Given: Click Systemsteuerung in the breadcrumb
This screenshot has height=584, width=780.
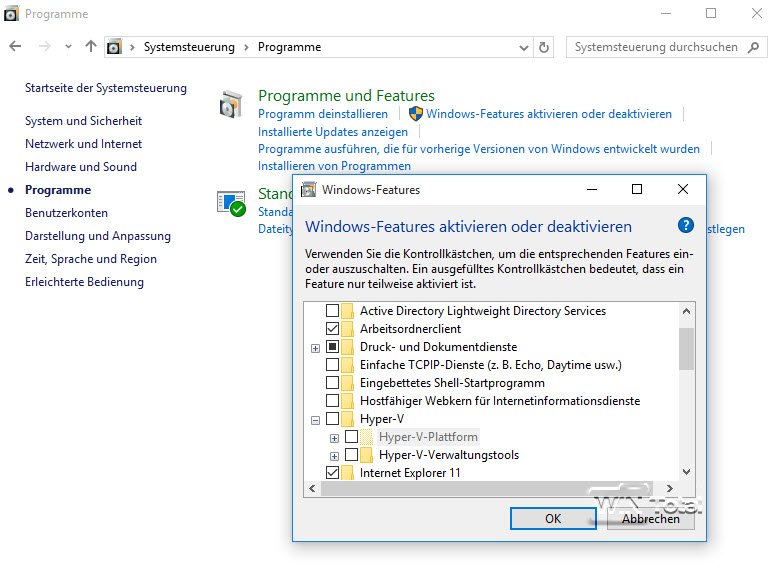Looking at the screenshot, I should pos(189,47).
